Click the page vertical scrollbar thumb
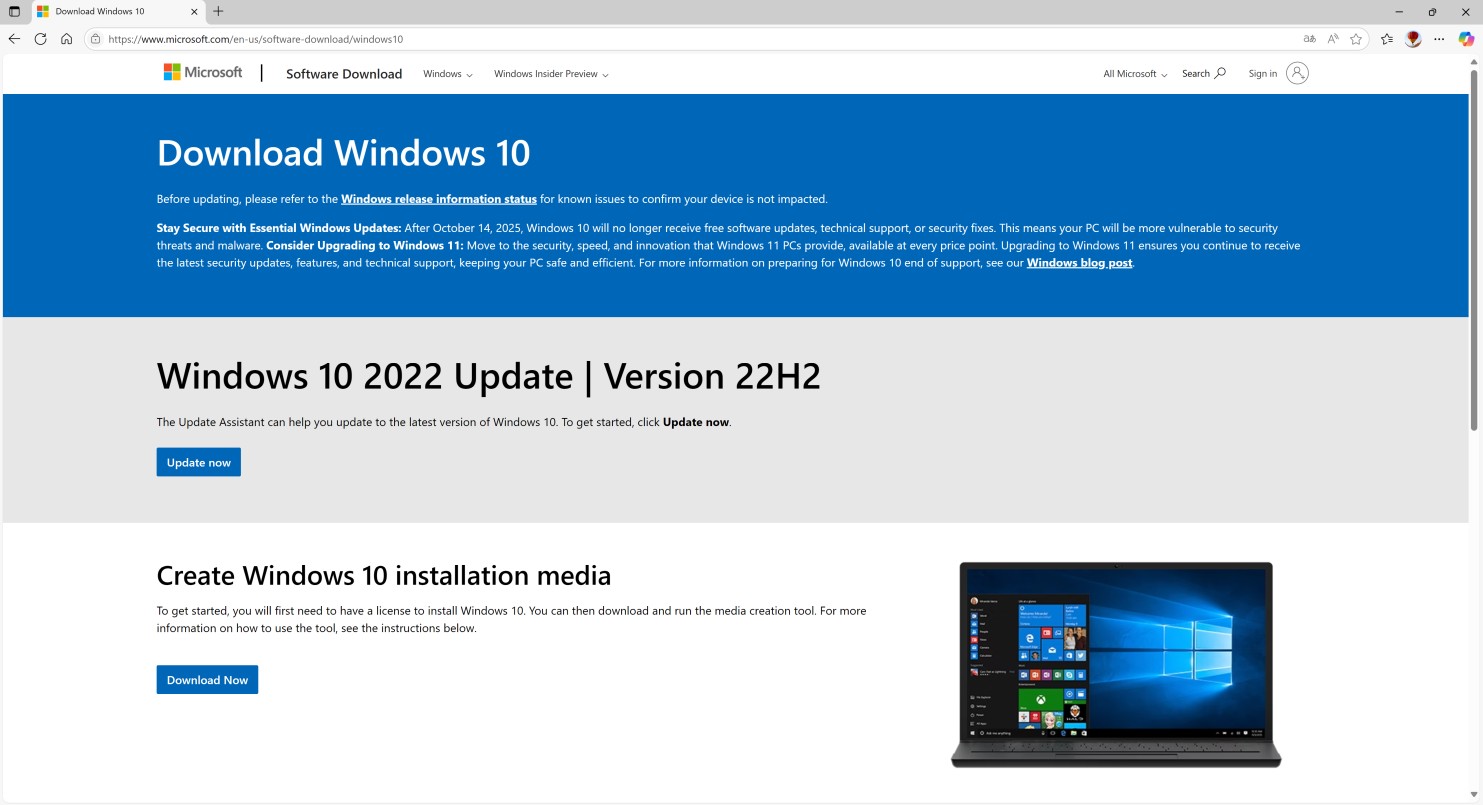Viewport: 1483px width, 805px height. (x=1474, y=250)
